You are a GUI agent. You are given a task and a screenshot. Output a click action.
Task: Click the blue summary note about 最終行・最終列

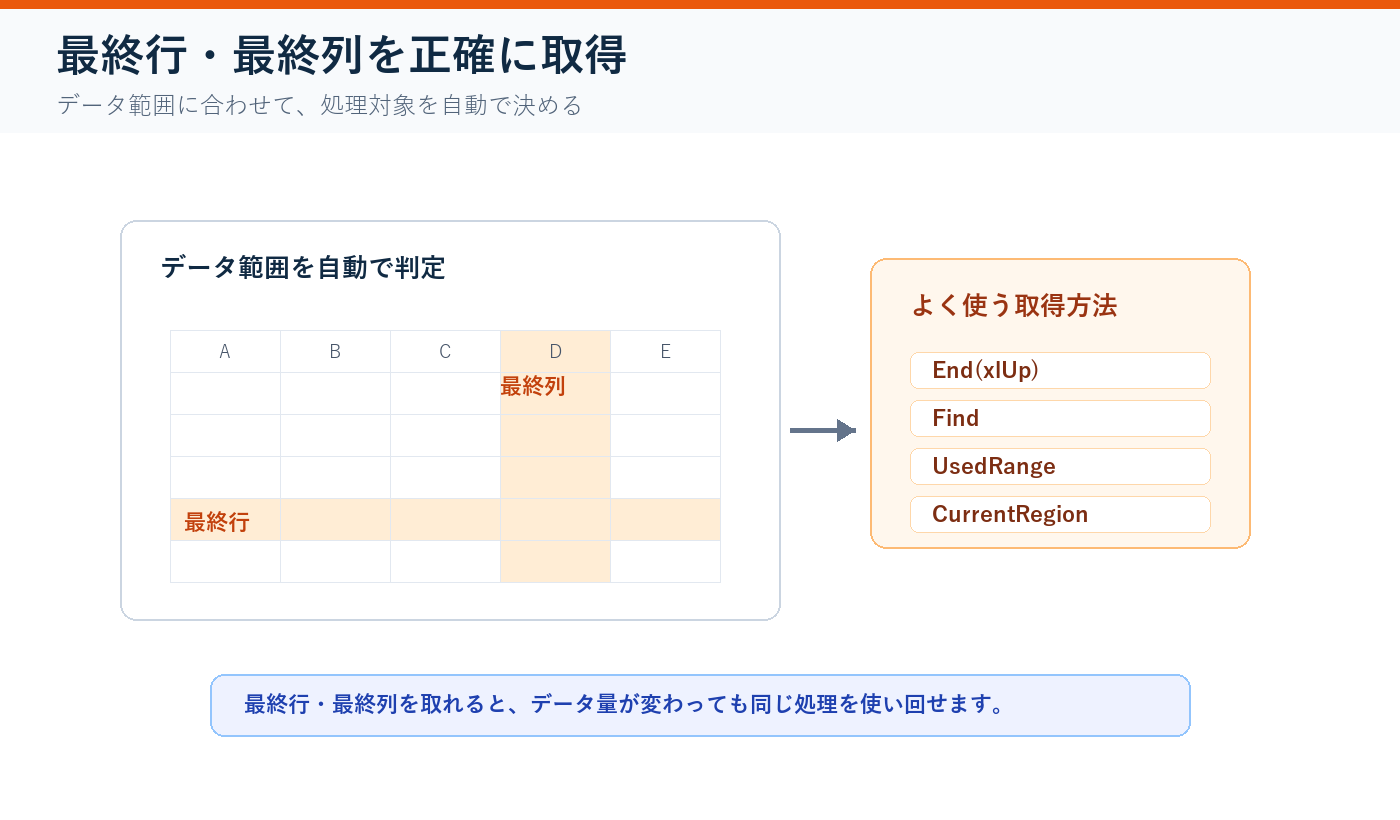[x=700, y=705]
